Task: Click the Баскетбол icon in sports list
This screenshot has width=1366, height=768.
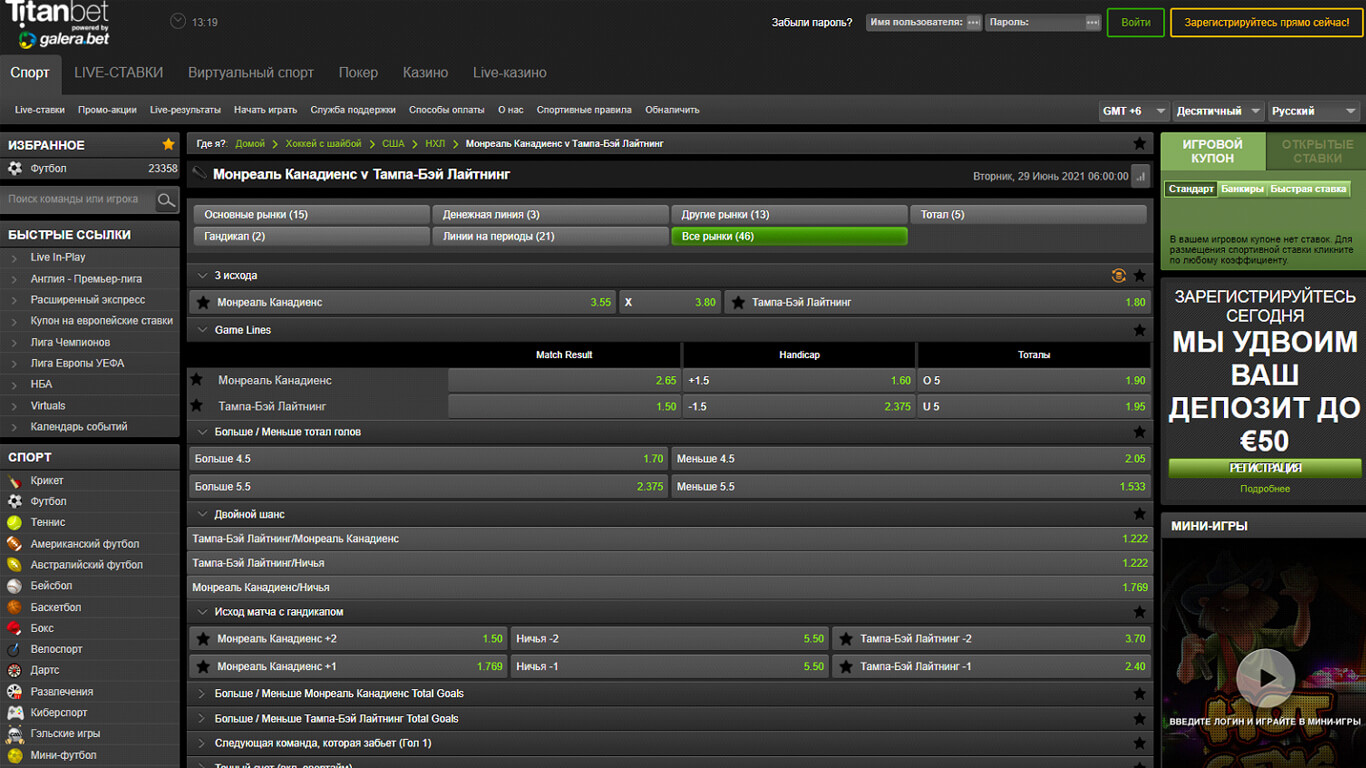Action: 15,607
